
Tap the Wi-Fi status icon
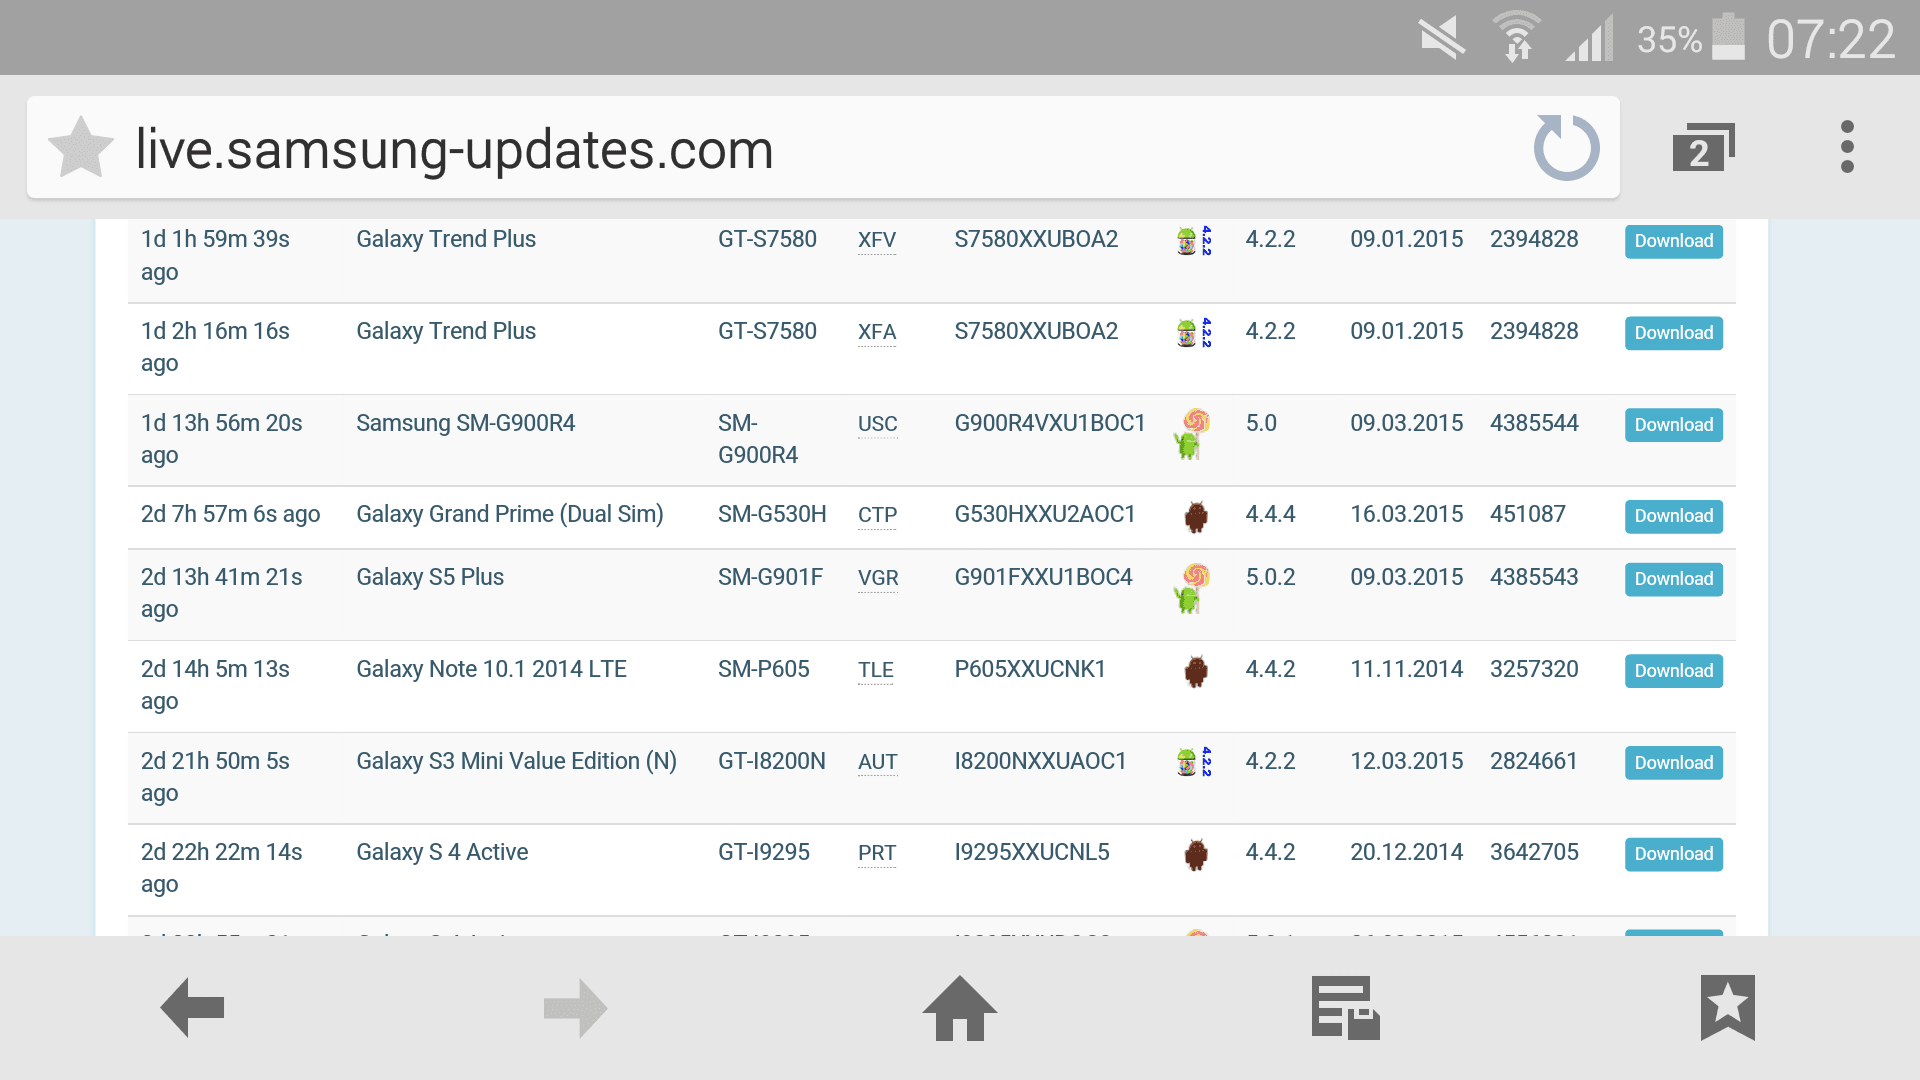[x=1517, y=38]
